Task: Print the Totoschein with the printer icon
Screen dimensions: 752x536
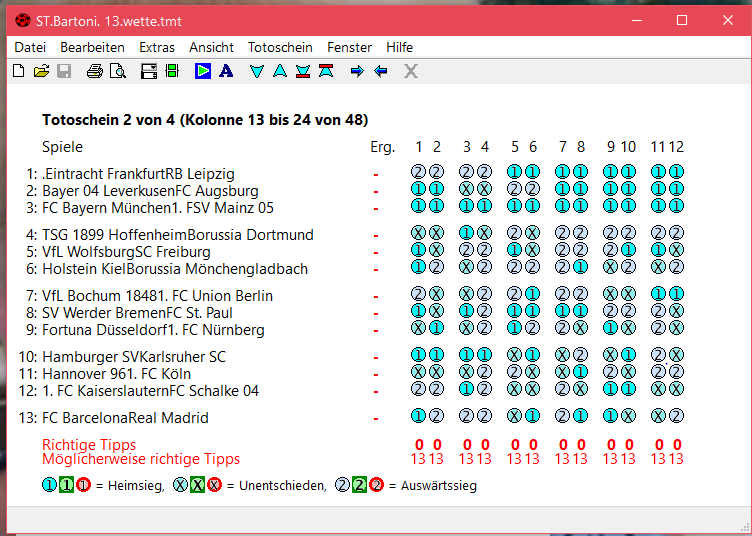Action: 94,71
